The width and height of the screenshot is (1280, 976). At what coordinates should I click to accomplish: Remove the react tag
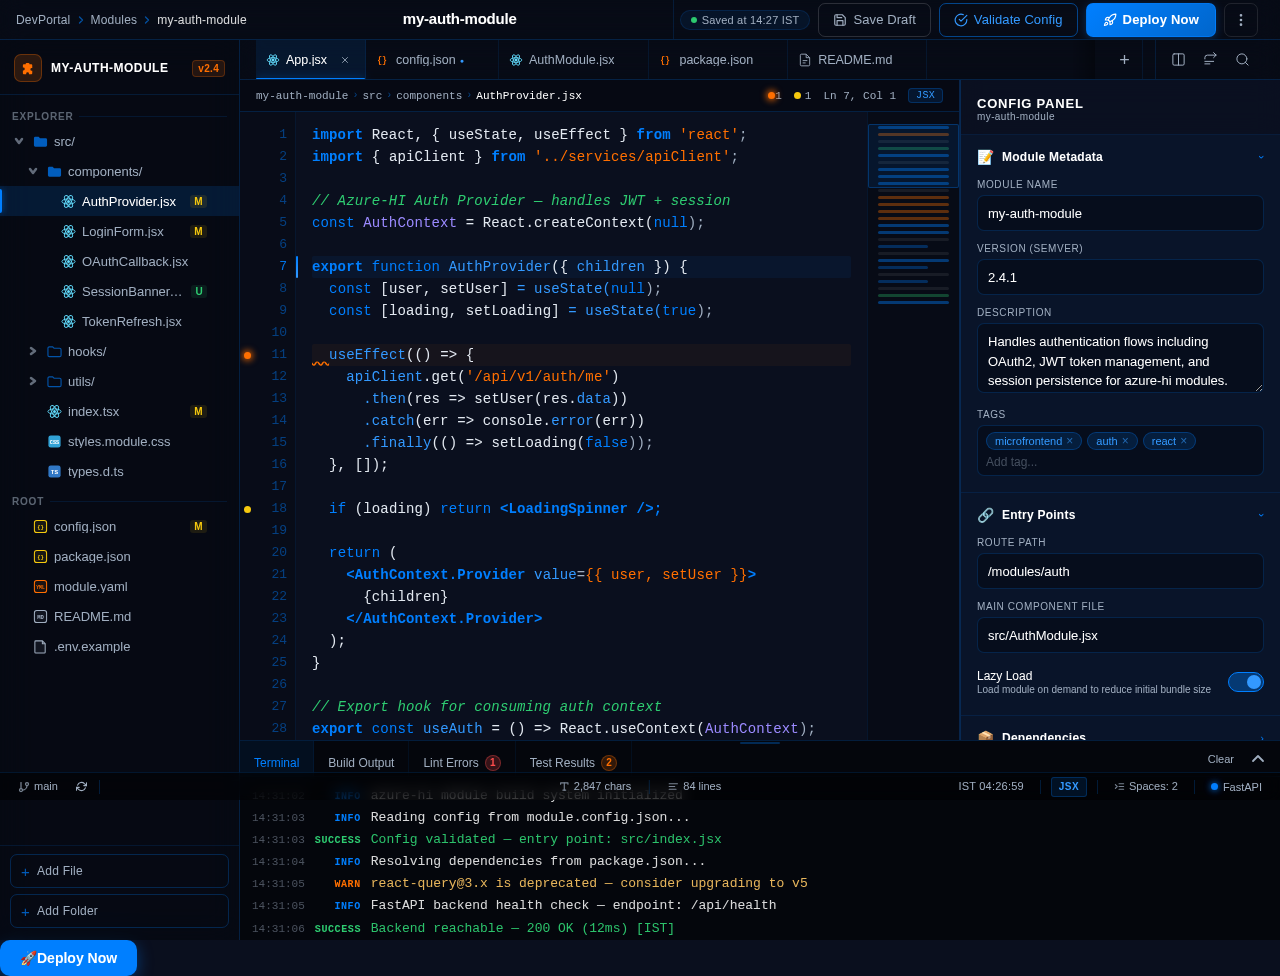pyautogui.click(x=1183, y=441)
